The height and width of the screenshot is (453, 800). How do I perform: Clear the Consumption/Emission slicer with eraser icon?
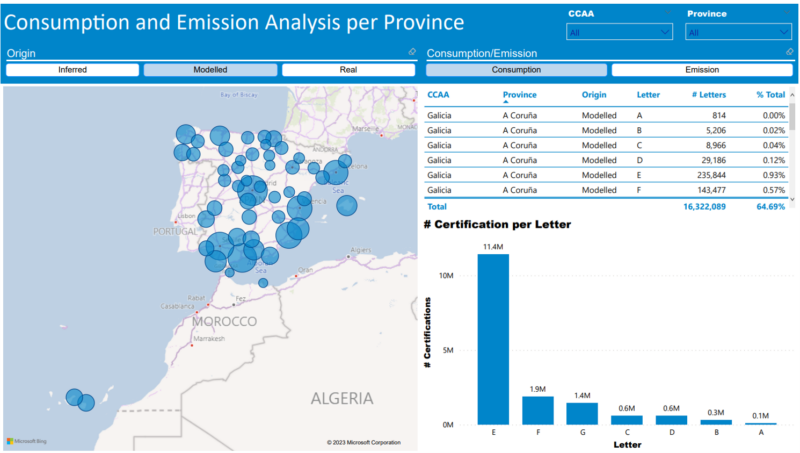pyautogui.click(x=795, y=52)
